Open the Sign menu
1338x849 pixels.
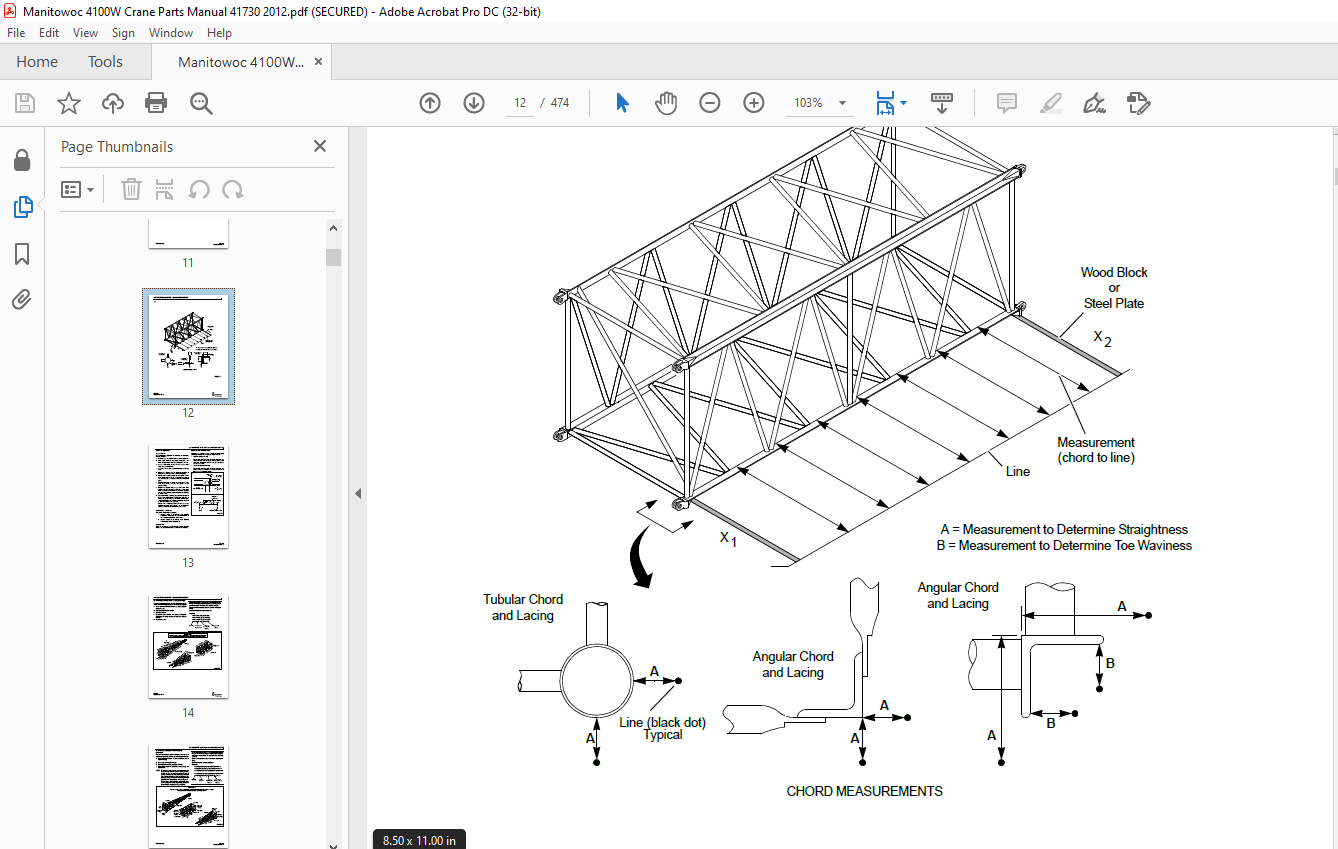click(x=123, y=33)
